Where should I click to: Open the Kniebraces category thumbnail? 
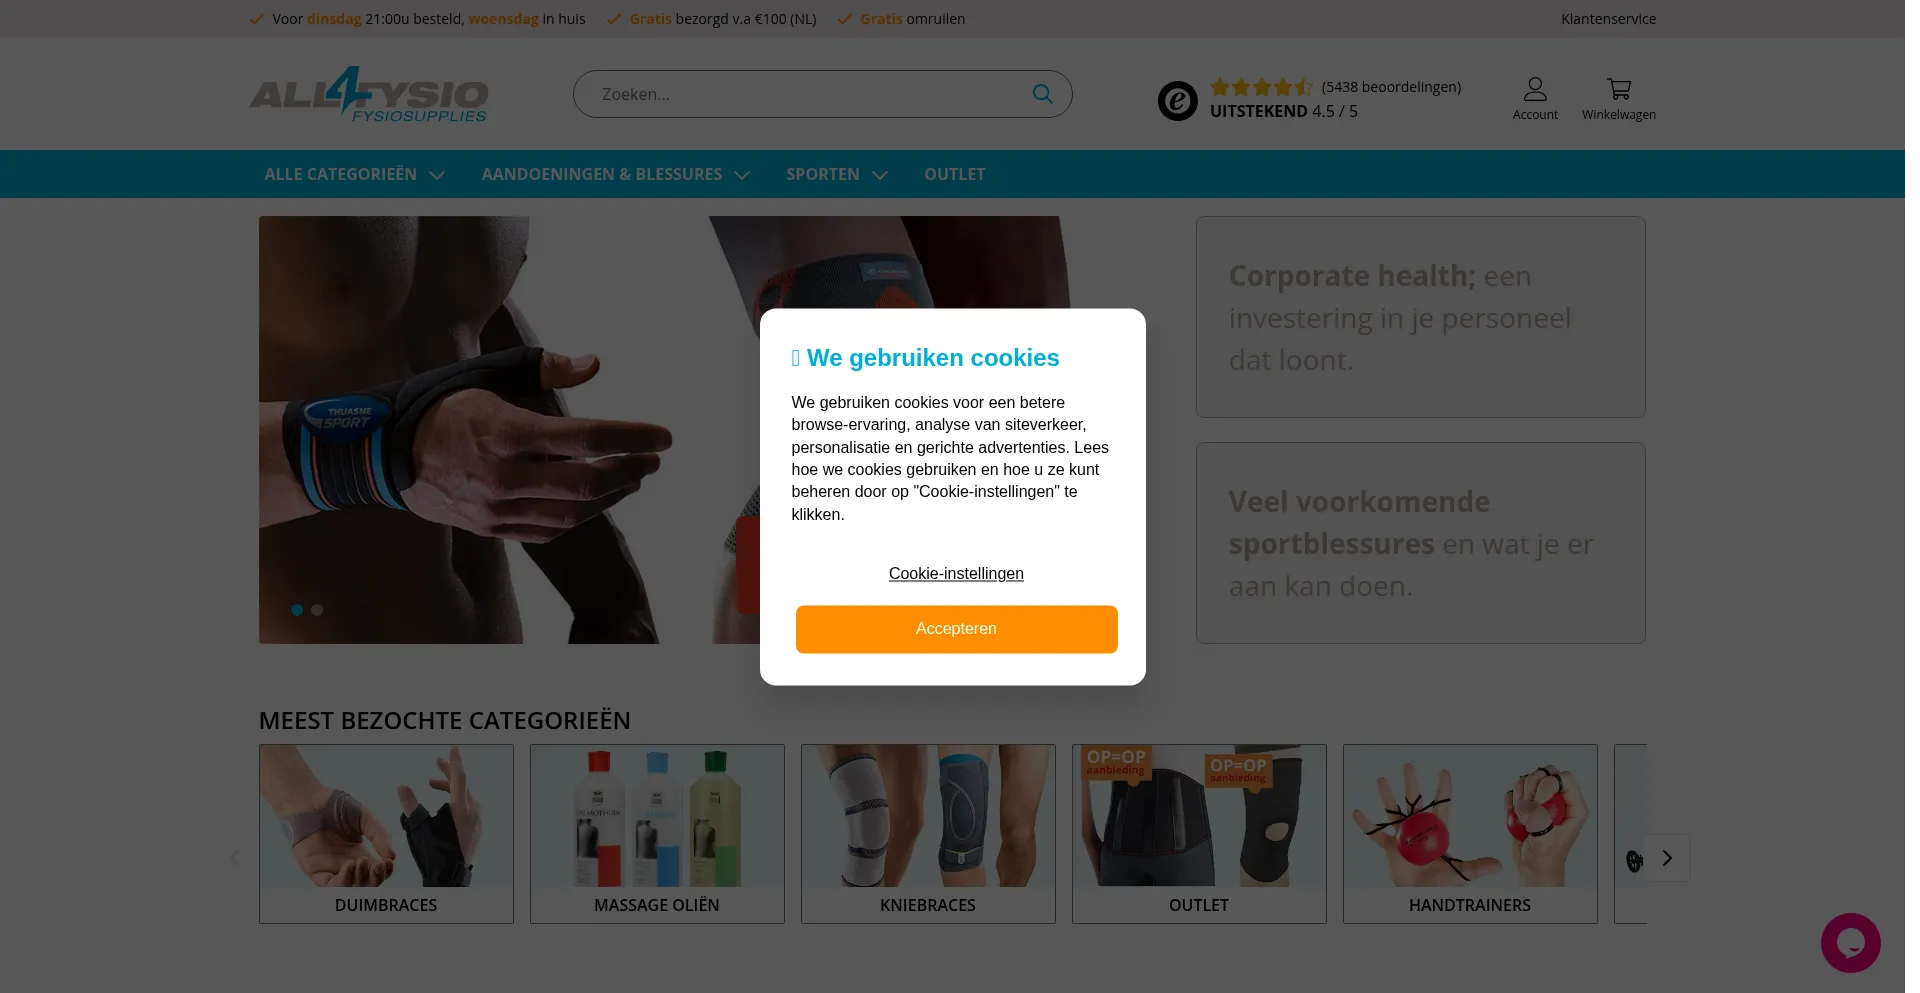pyautogui.click(x=928, y=833)
